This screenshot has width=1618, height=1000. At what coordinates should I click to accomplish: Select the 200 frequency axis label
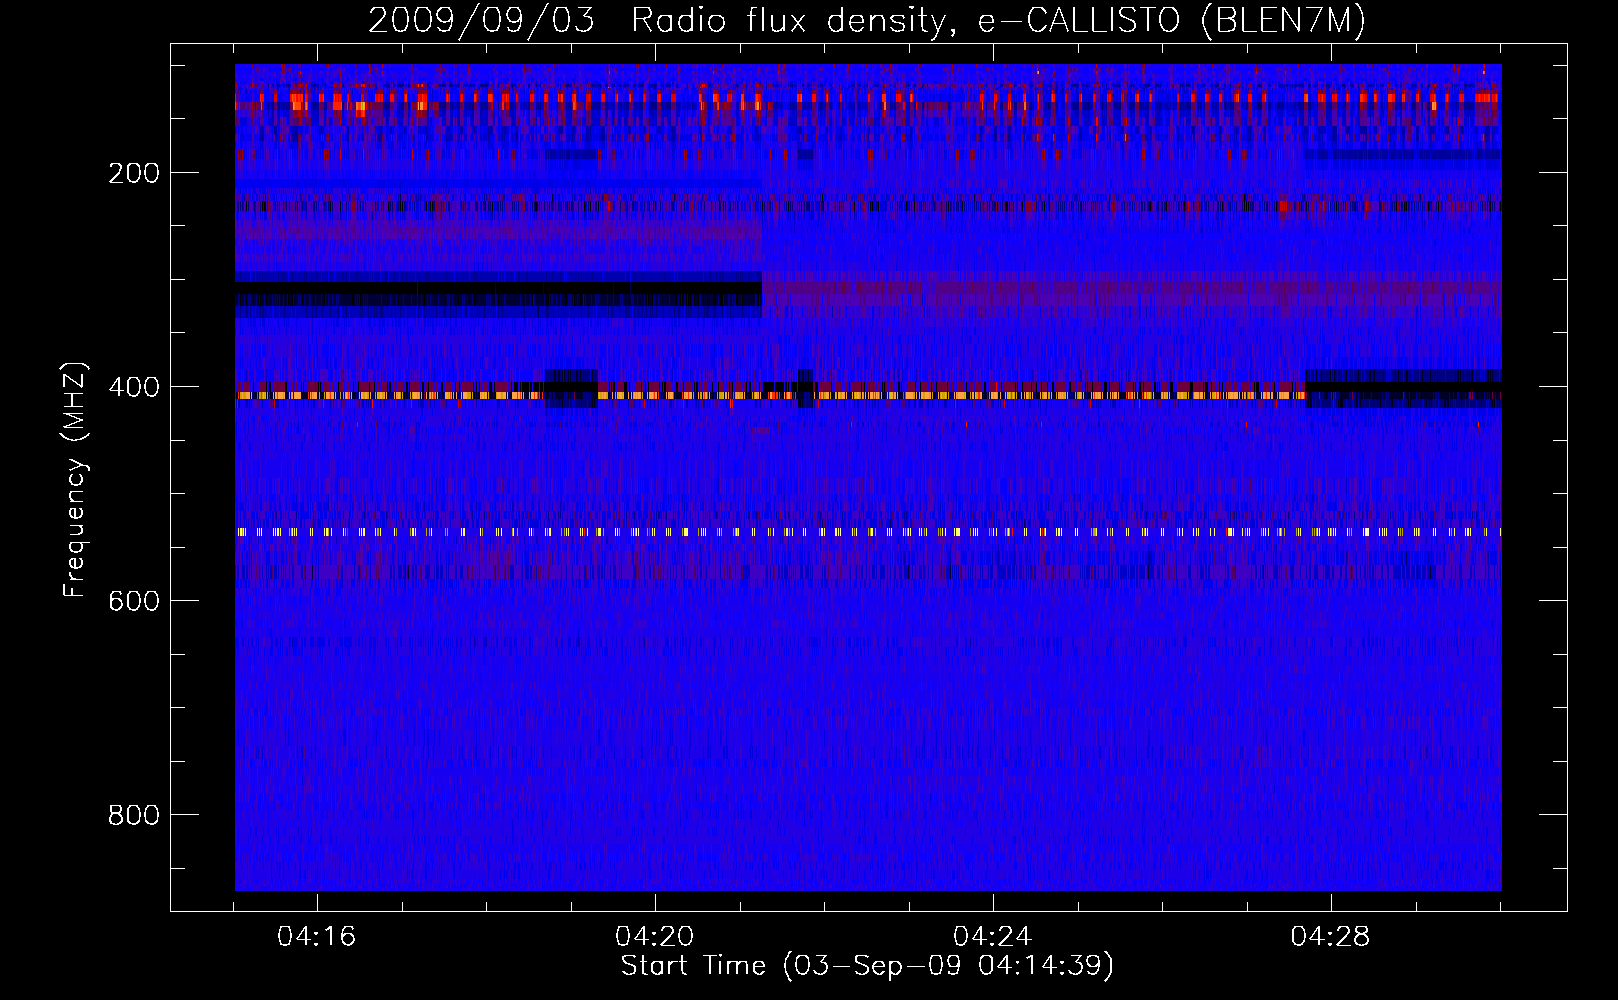pos(133,173)
